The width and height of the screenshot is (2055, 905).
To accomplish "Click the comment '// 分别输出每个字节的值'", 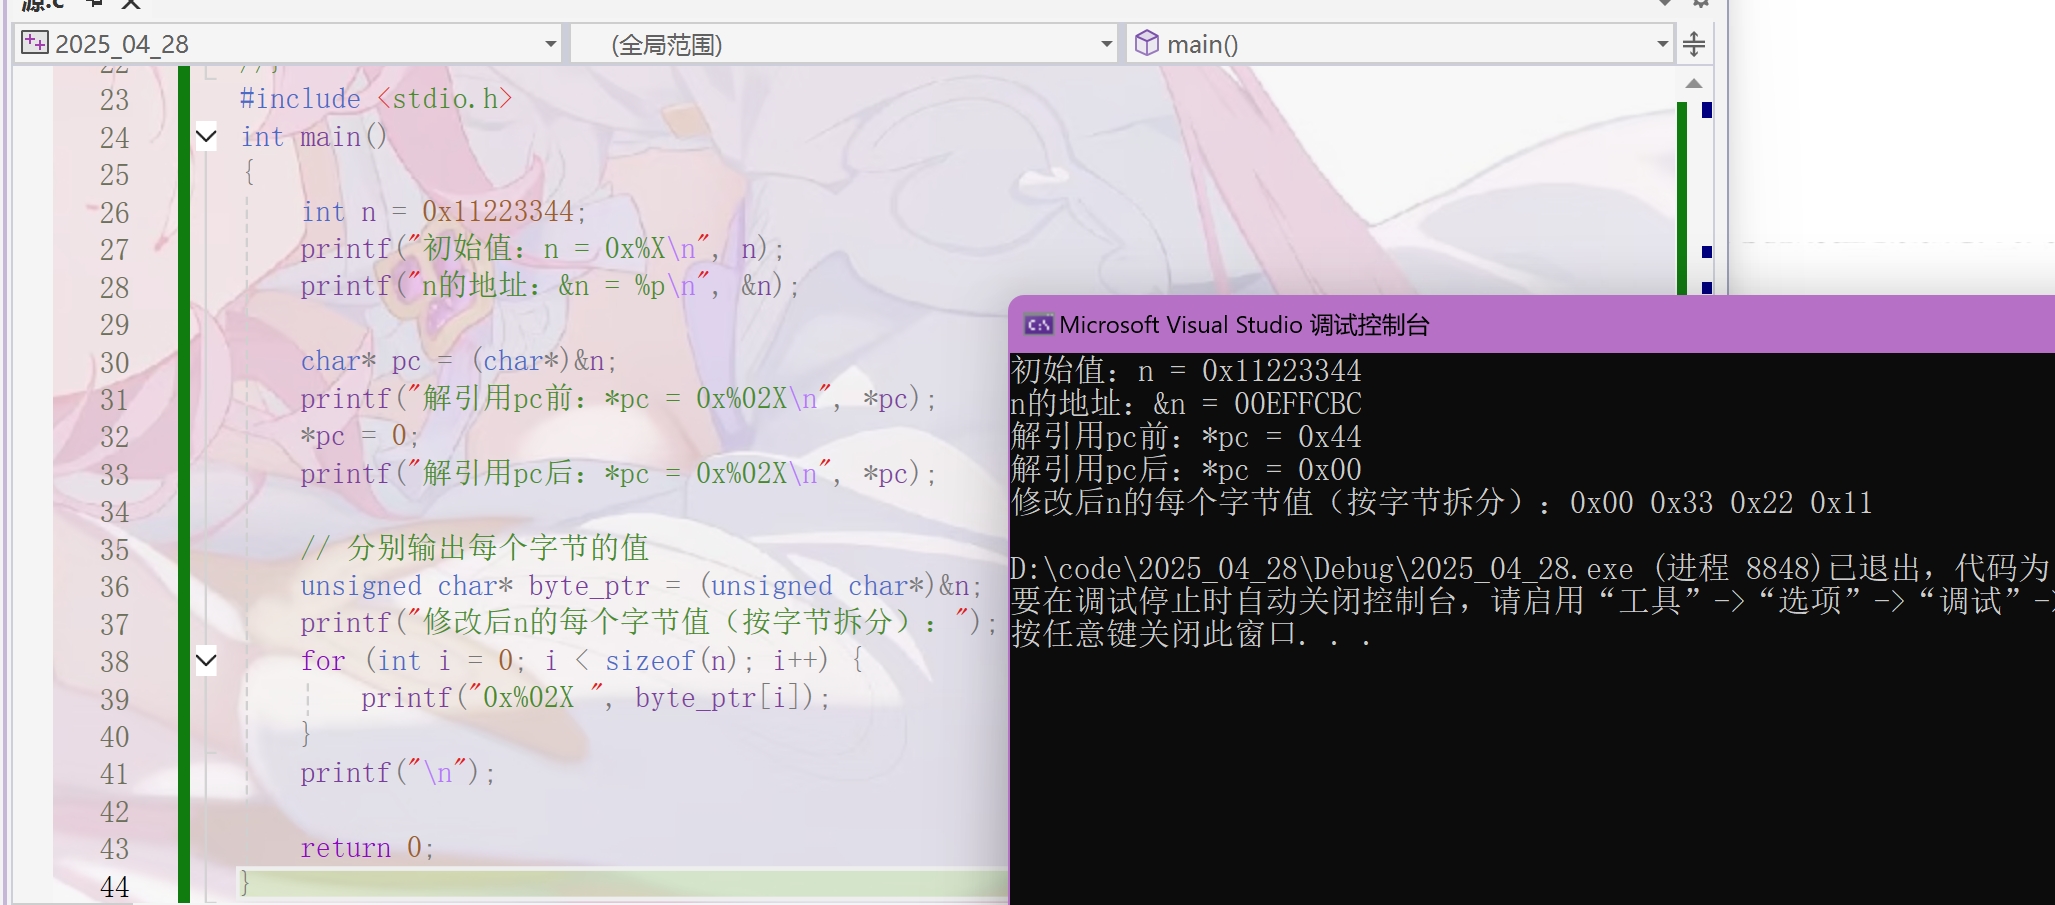I will [x=475, y=548].
